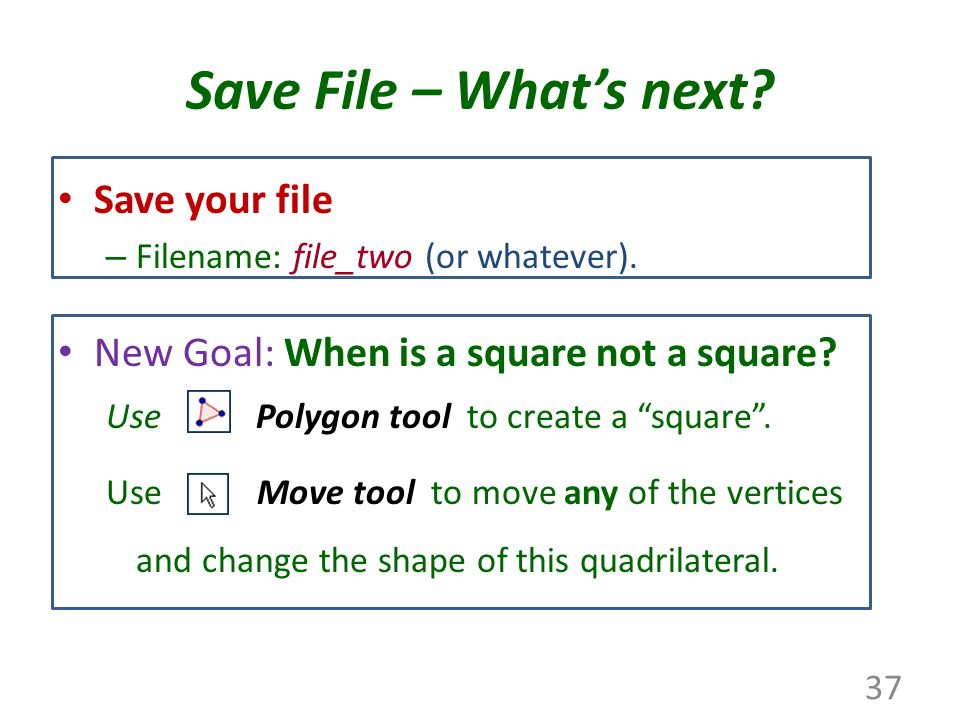
Task: Select the italic file_two filename text
Action: pos(352,257)
